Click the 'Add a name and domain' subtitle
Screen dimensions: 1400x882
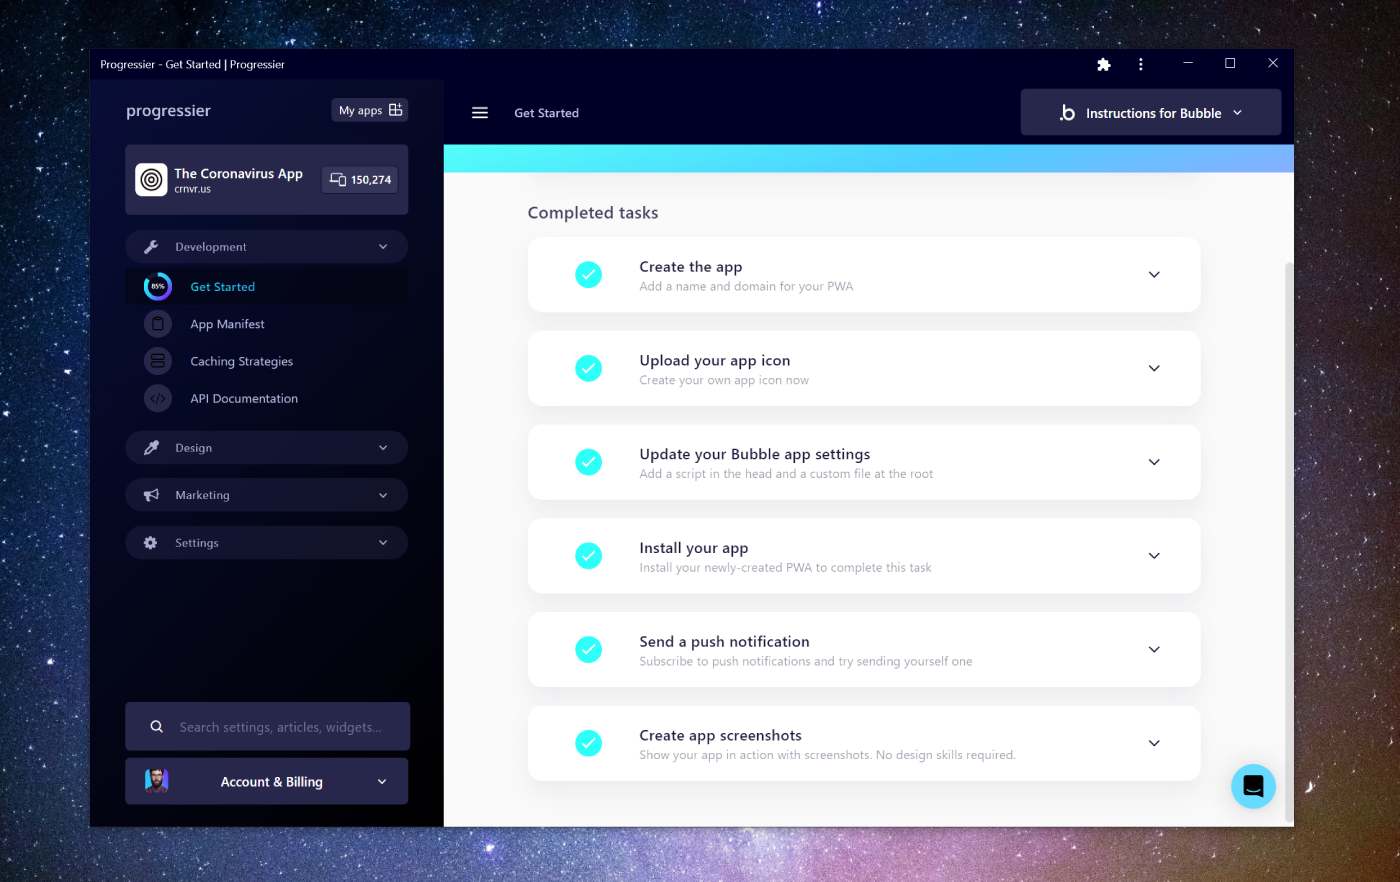[x=747, y=286]
